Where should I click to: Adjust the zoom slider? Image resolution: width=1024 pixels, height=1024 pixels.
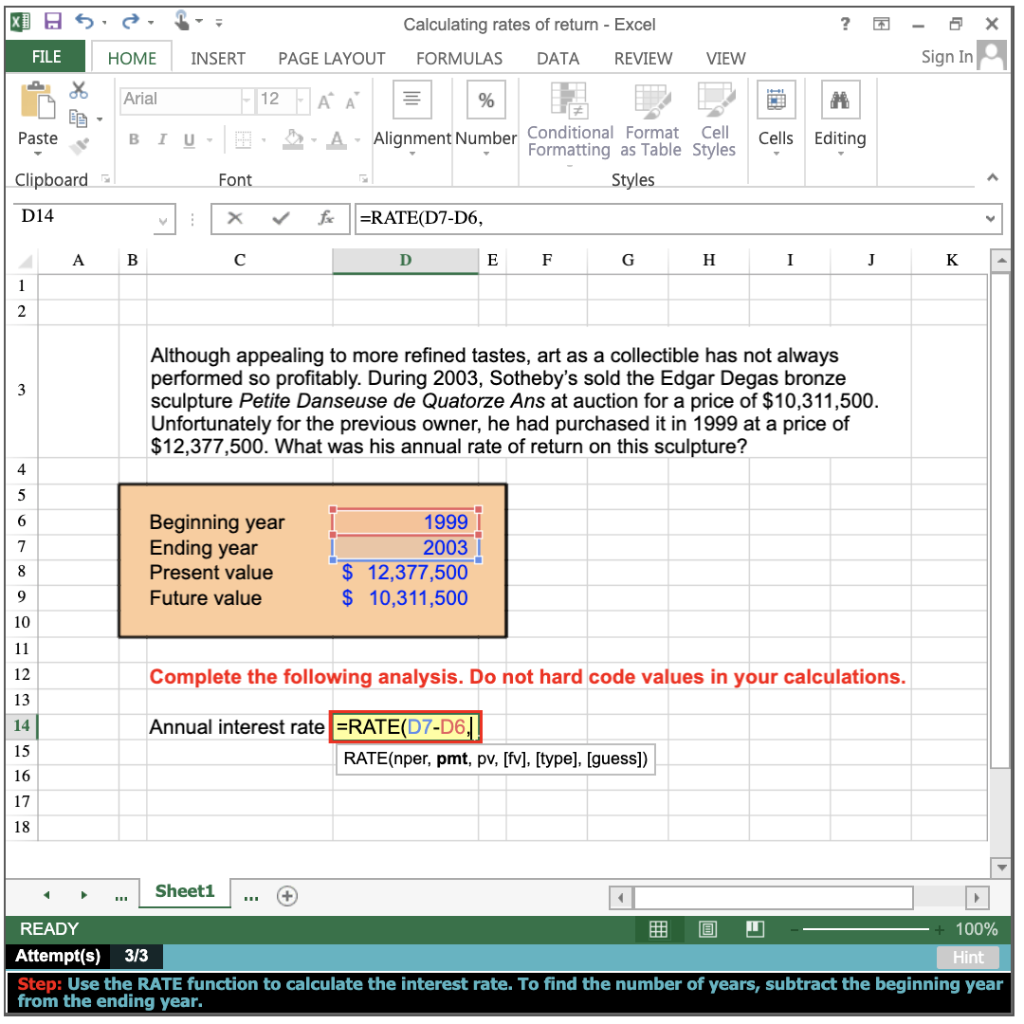click(x=865, y=929)
